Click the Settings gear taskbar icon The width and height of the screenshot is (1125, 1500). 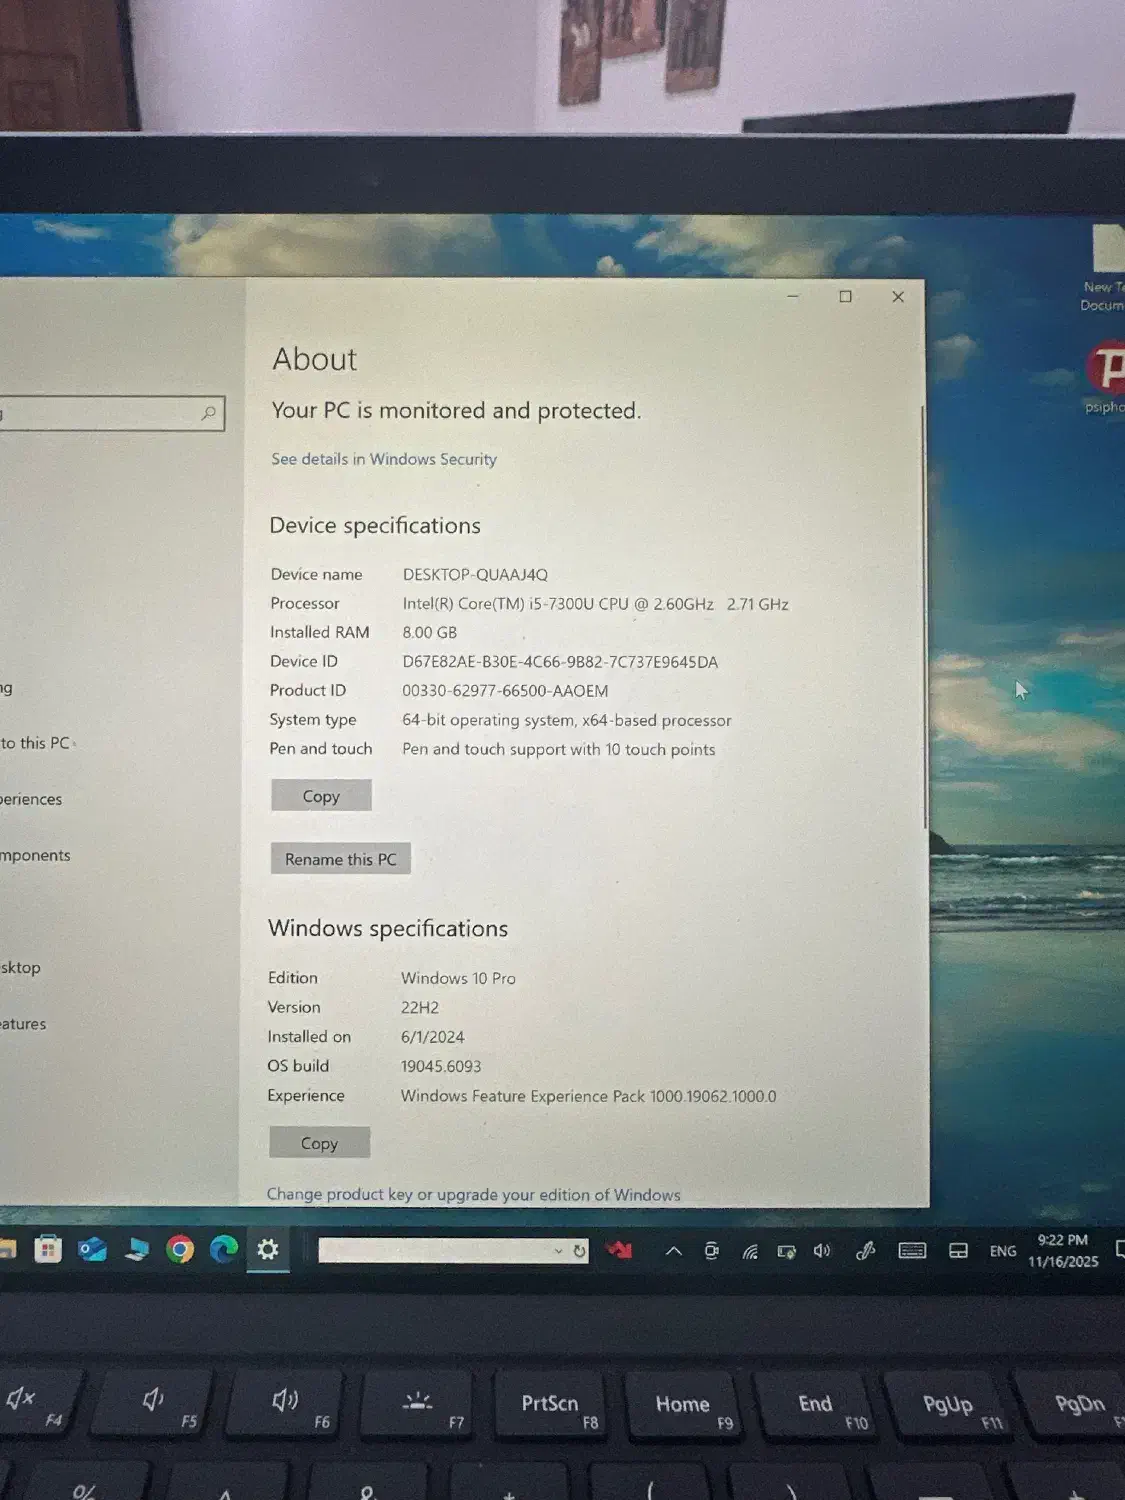tap(267, 1249)
